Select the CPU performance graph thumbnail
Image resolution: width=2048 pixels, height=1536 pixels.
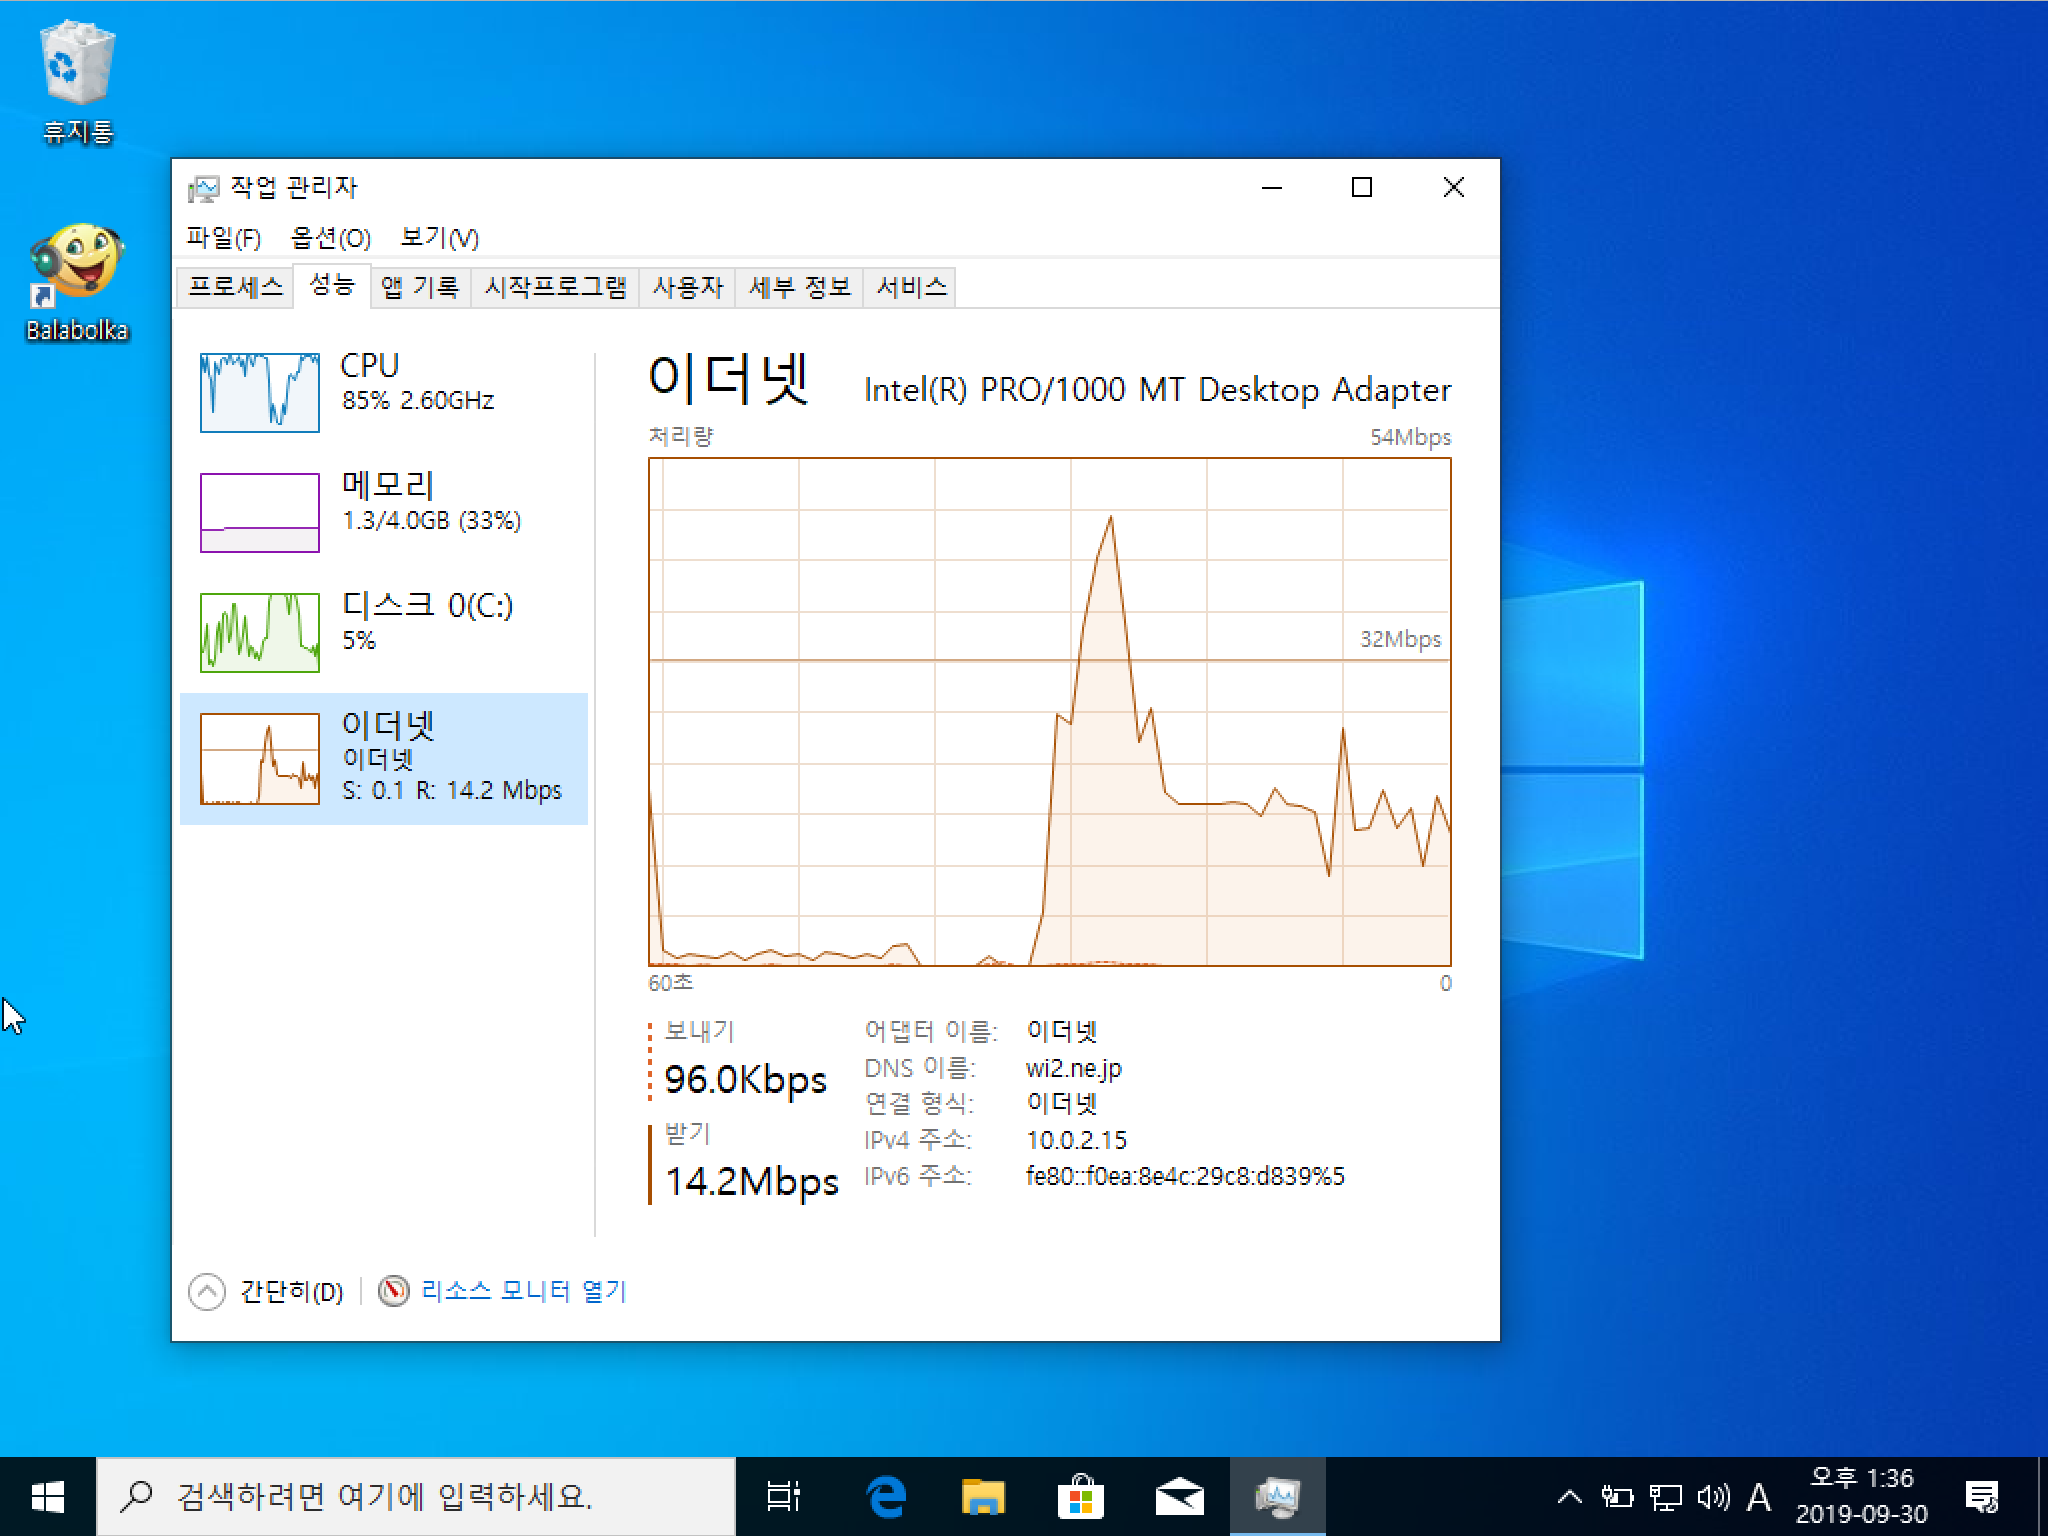pos(260,392)
